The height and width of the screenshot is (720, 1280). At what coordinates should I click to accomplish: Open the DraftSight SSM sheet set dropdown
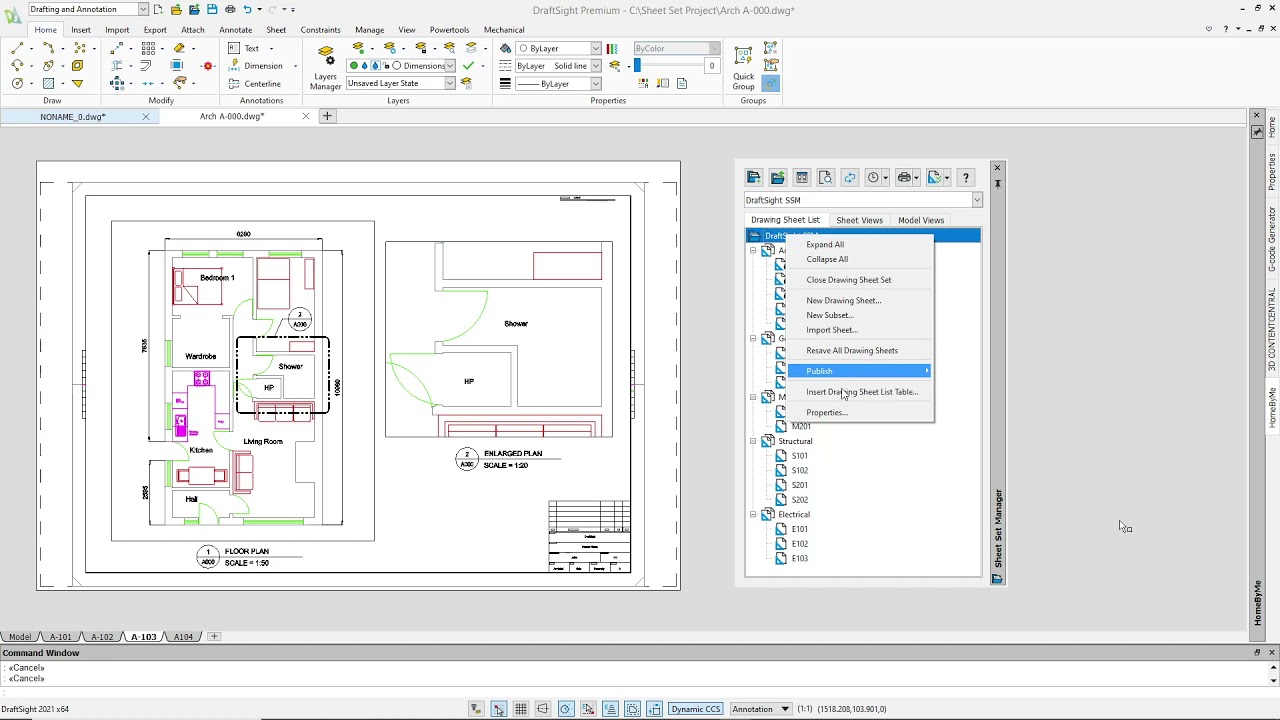(977, 200)
